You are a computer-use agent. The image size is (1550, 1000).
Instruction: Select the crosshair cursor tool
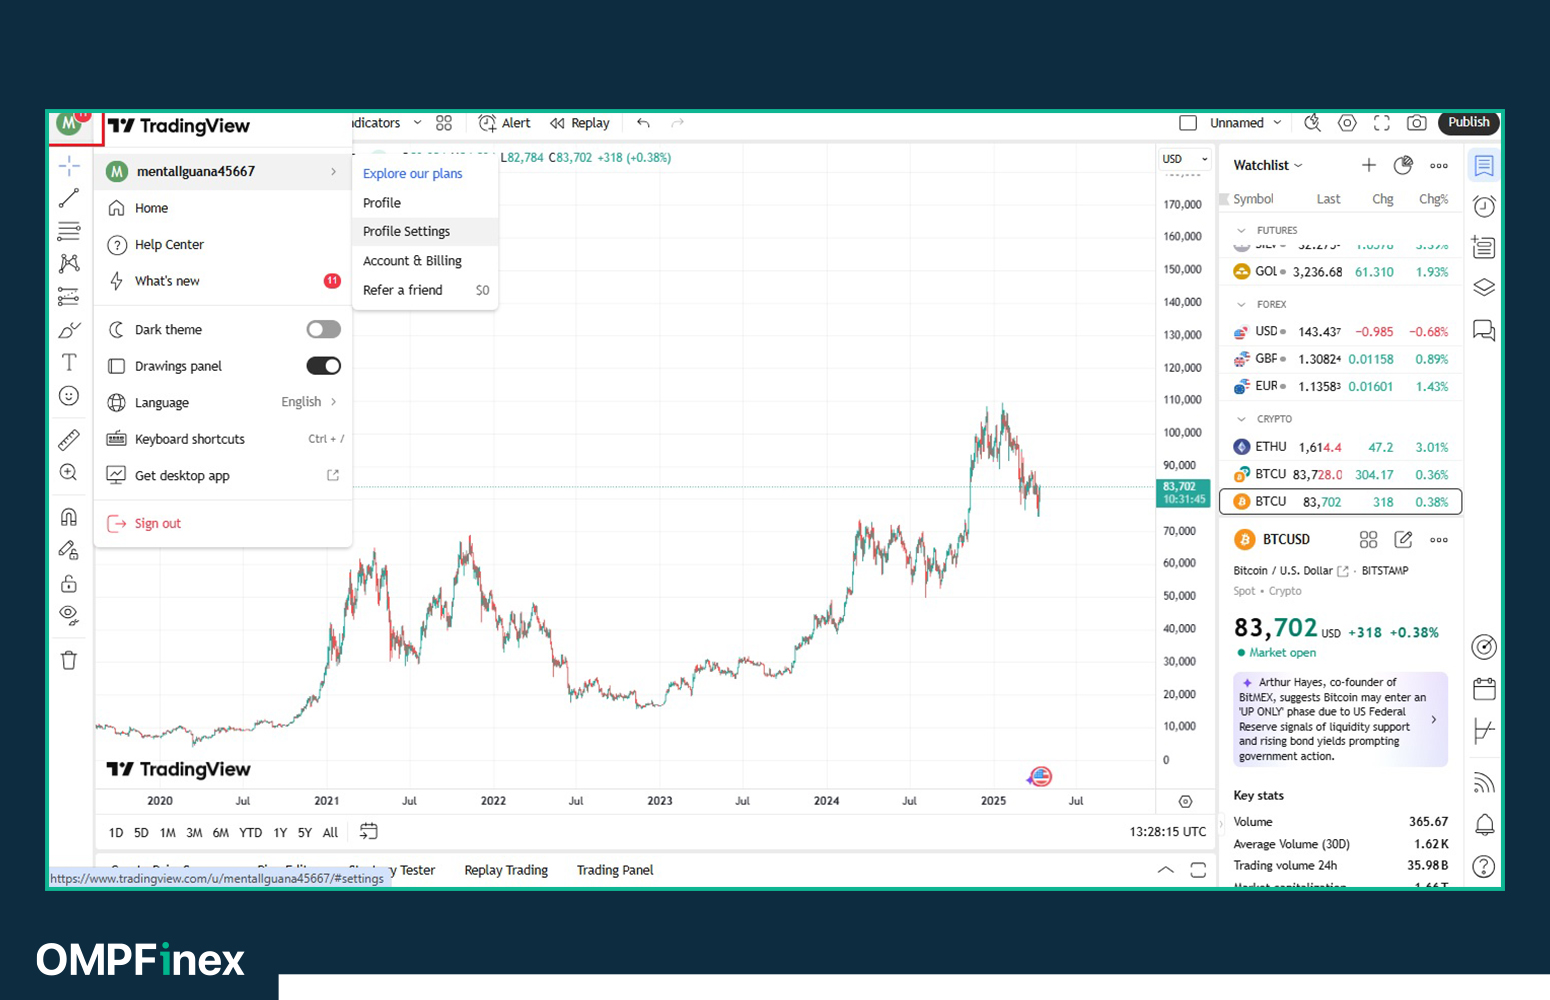(69, 165)
